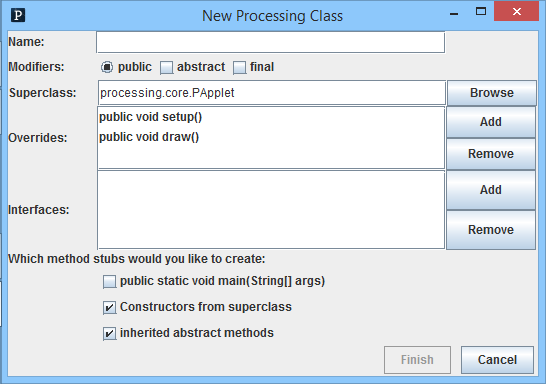Close the dialog with the red X
Image resolution: width=546 pixels, height=384 pixels.
click(516, 11)
